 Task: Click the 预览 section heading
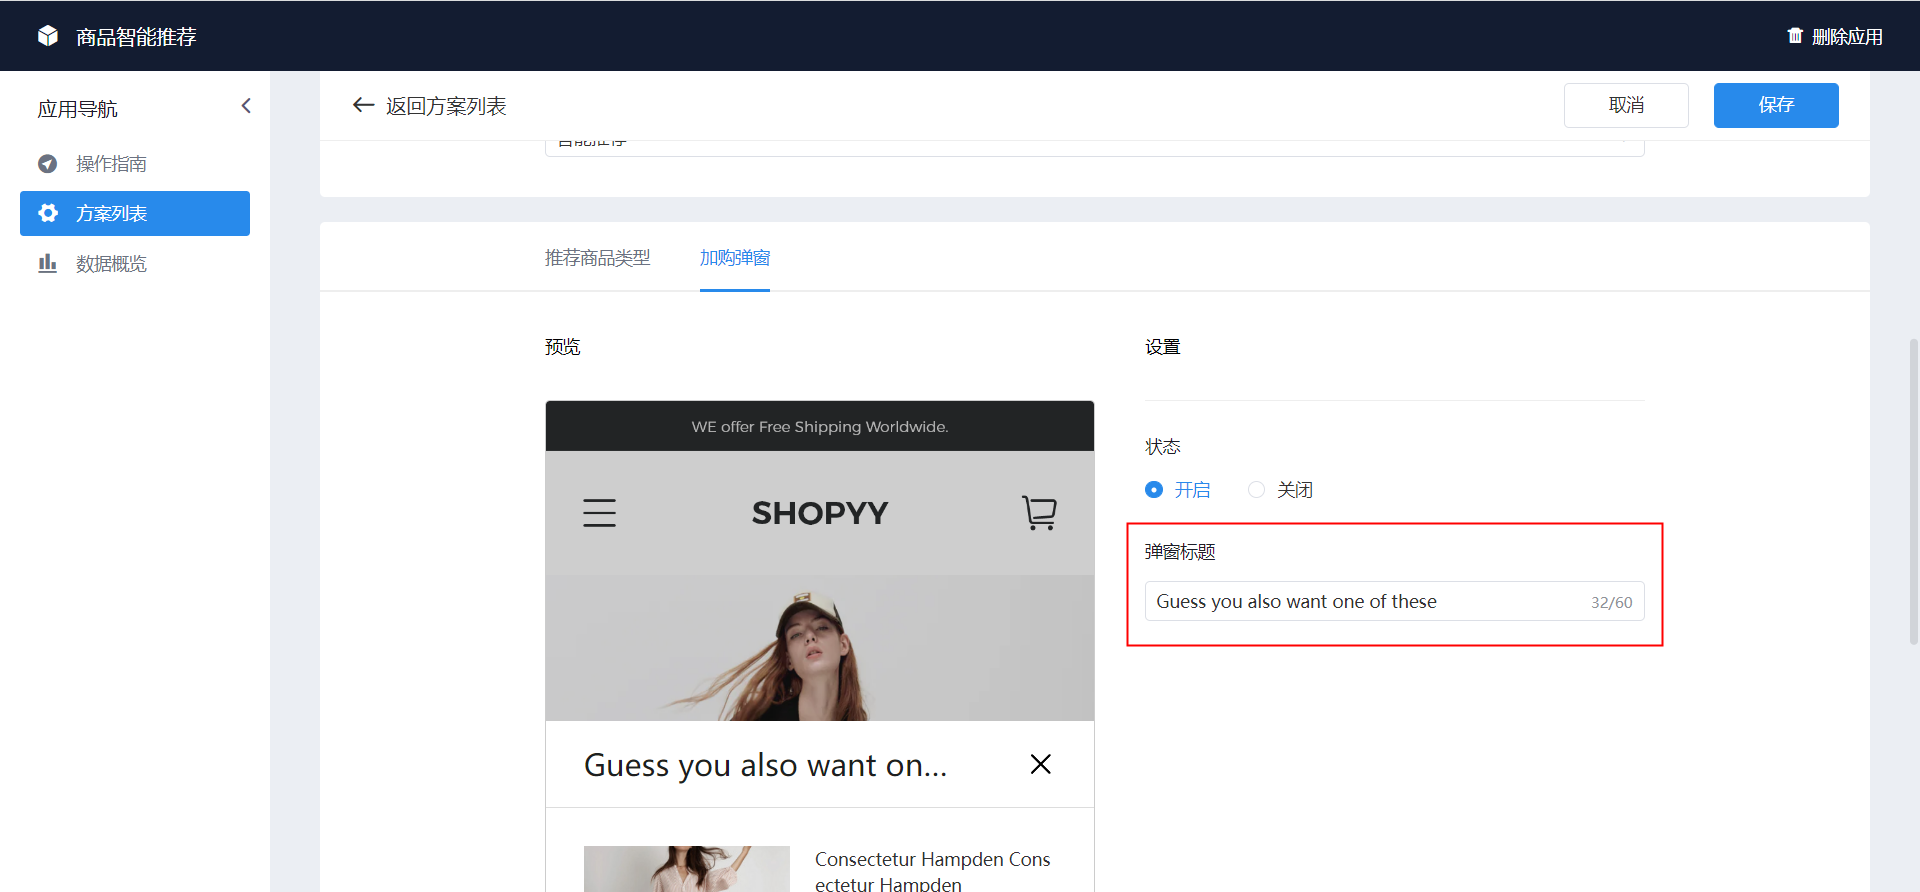562,347
